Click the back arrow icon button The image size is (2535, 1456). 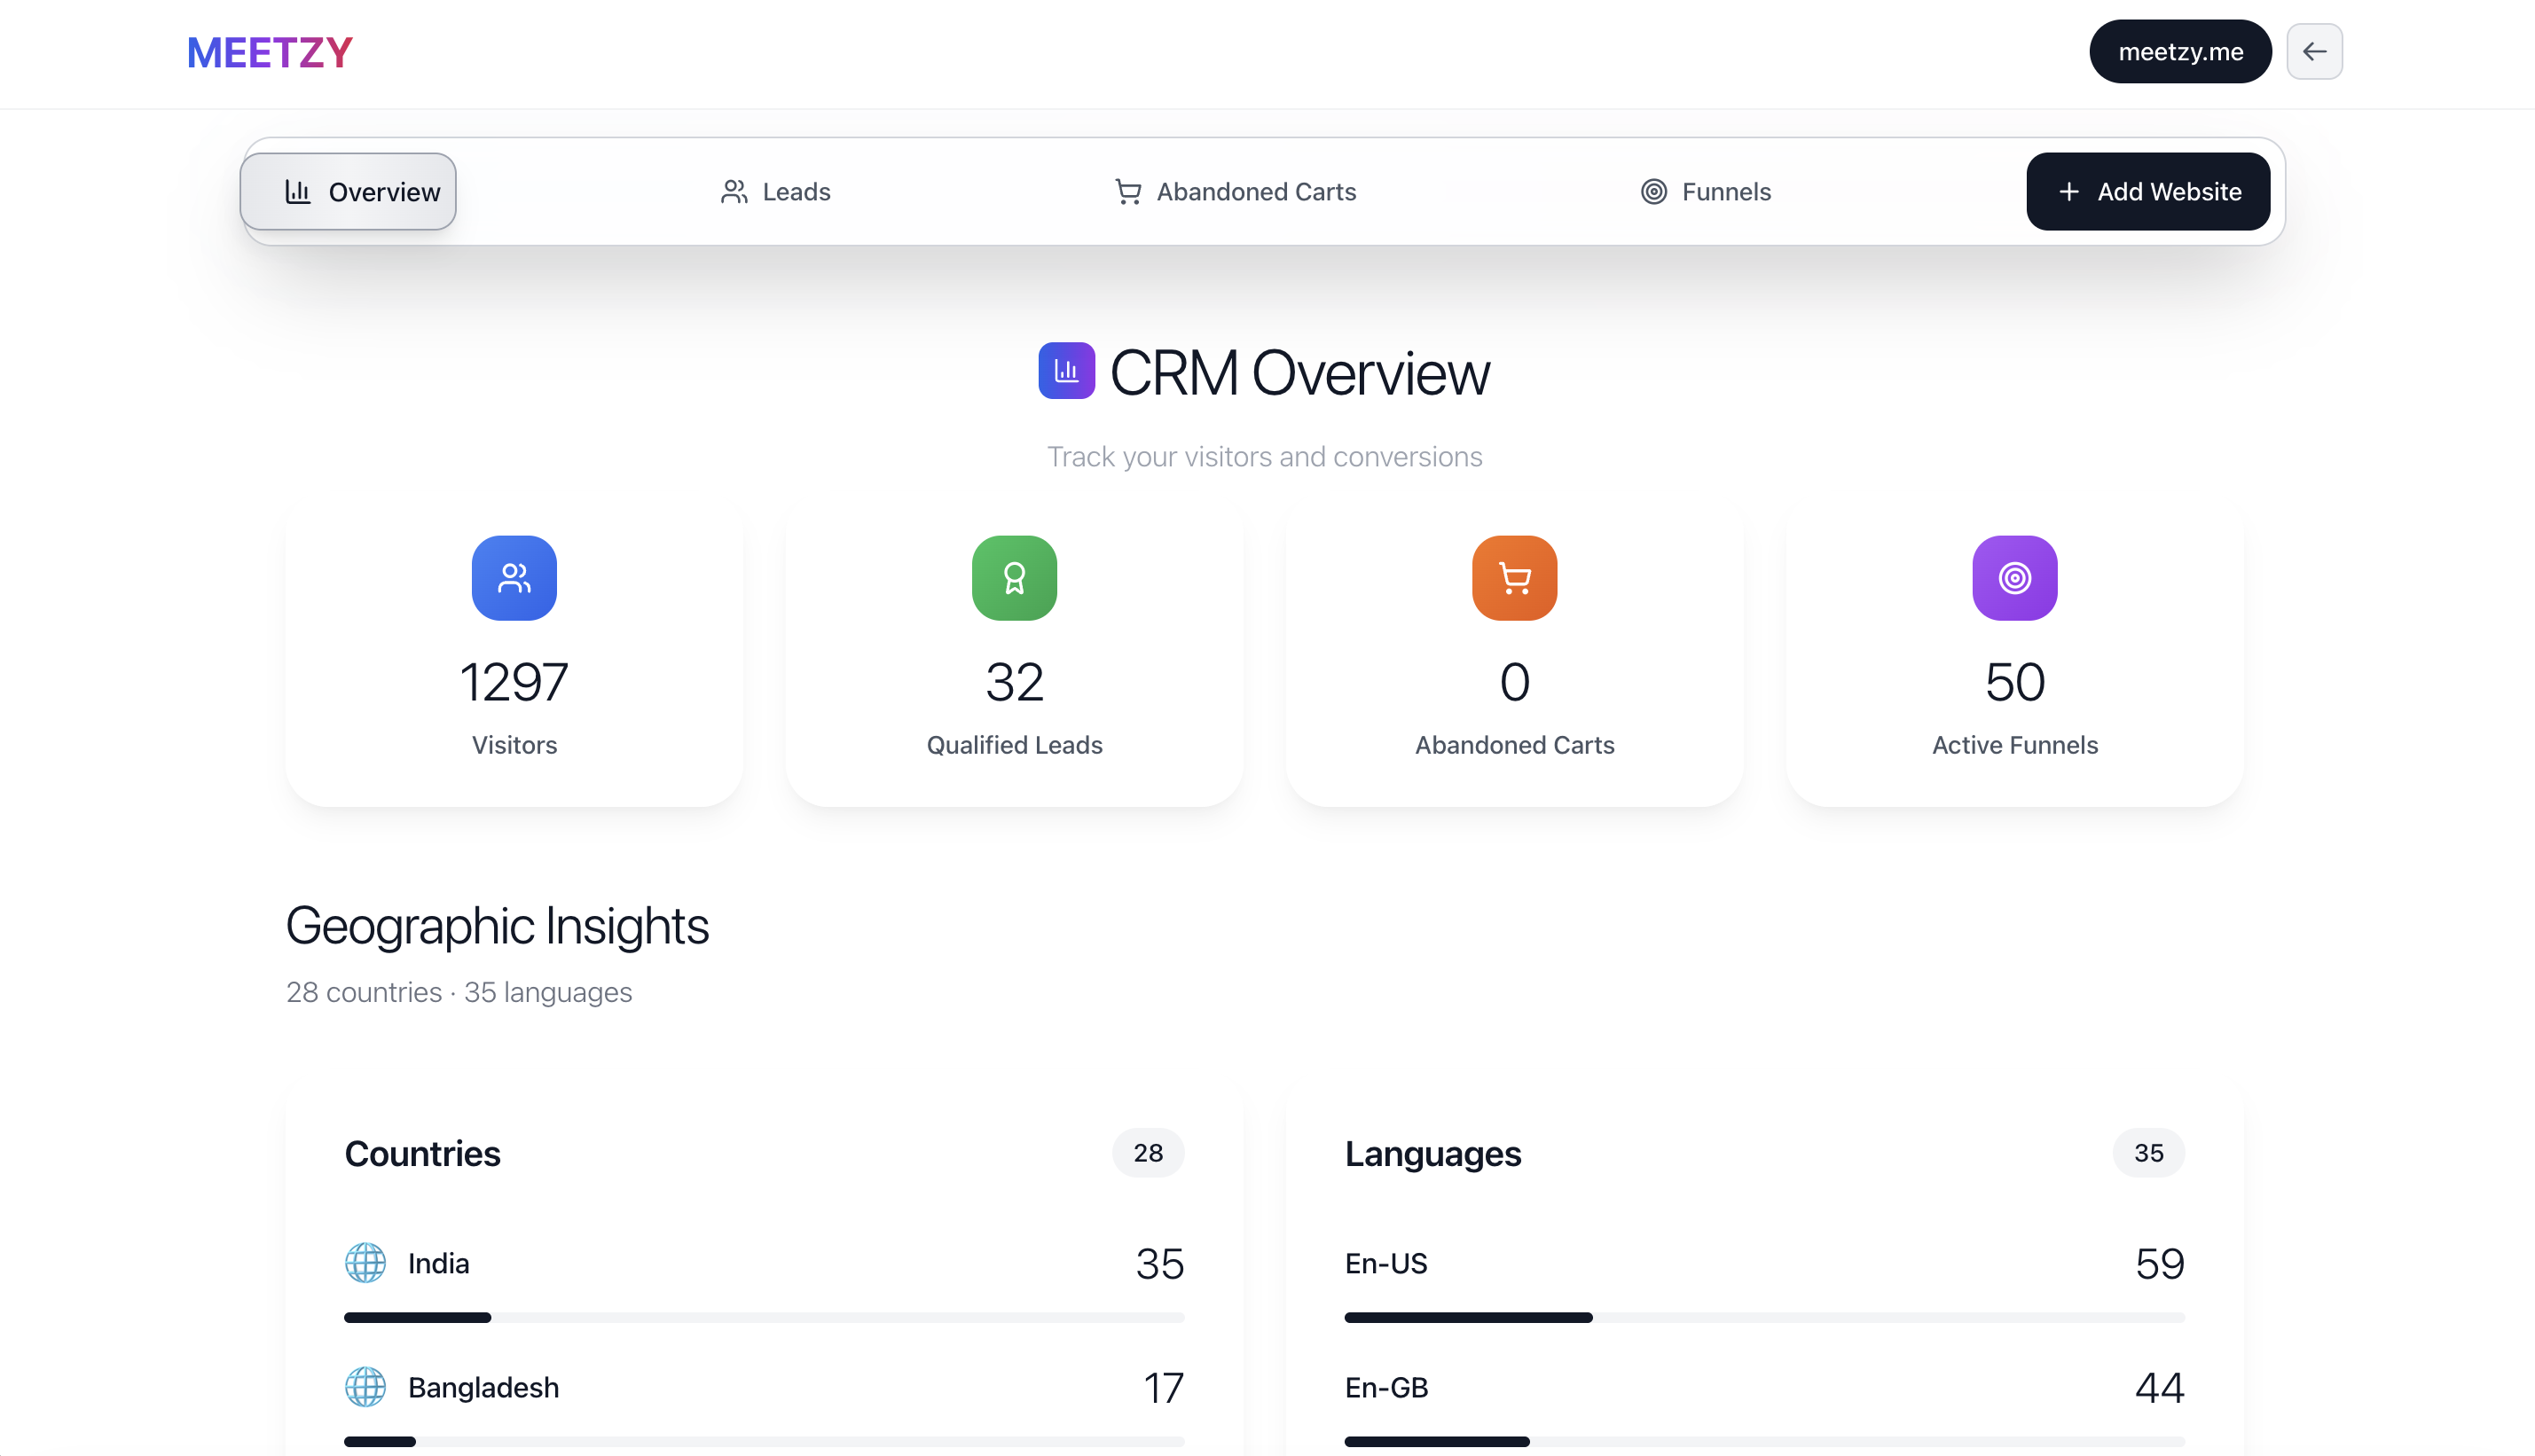(2314, 52)
